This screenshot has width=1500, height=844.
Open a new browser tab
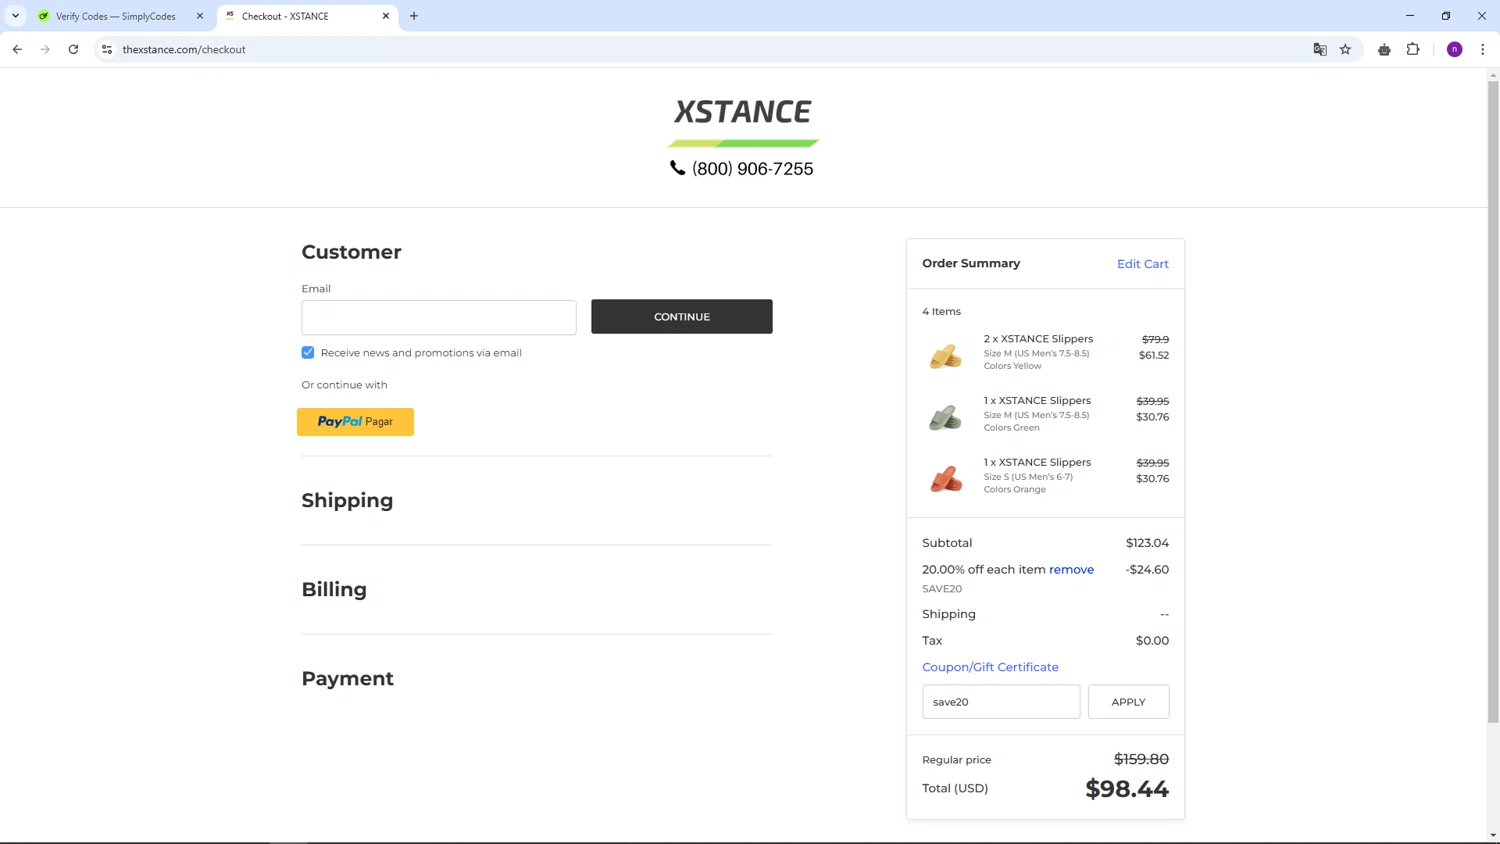(414, 16)
